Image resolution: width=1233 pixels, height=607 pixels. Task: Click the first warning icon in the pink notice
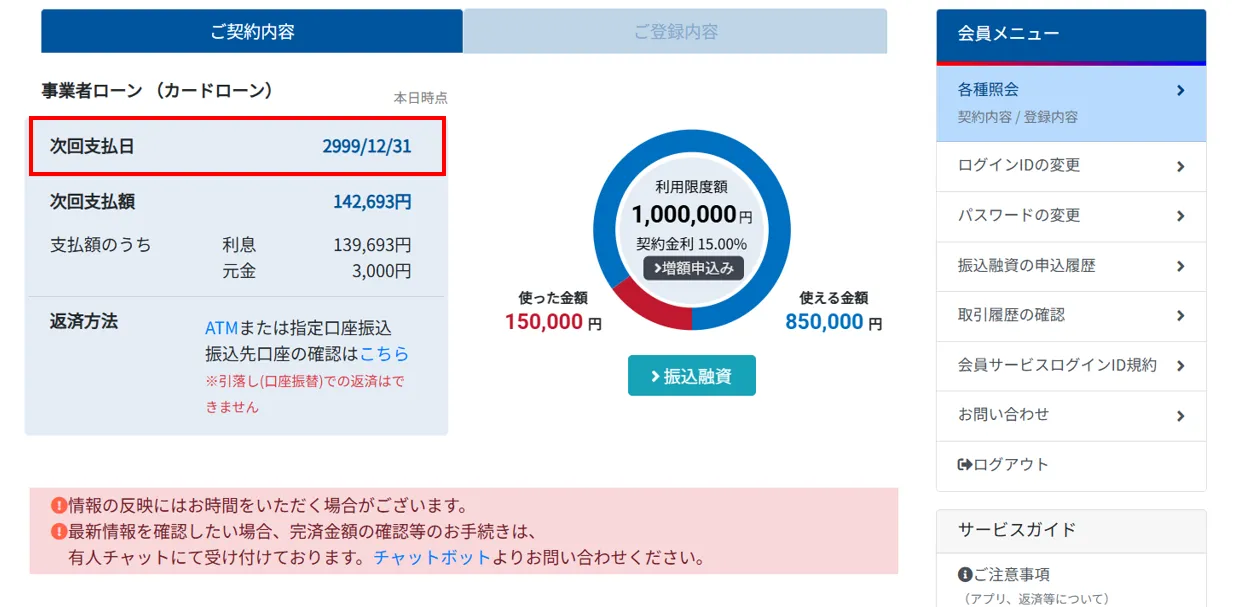(58, 506)
